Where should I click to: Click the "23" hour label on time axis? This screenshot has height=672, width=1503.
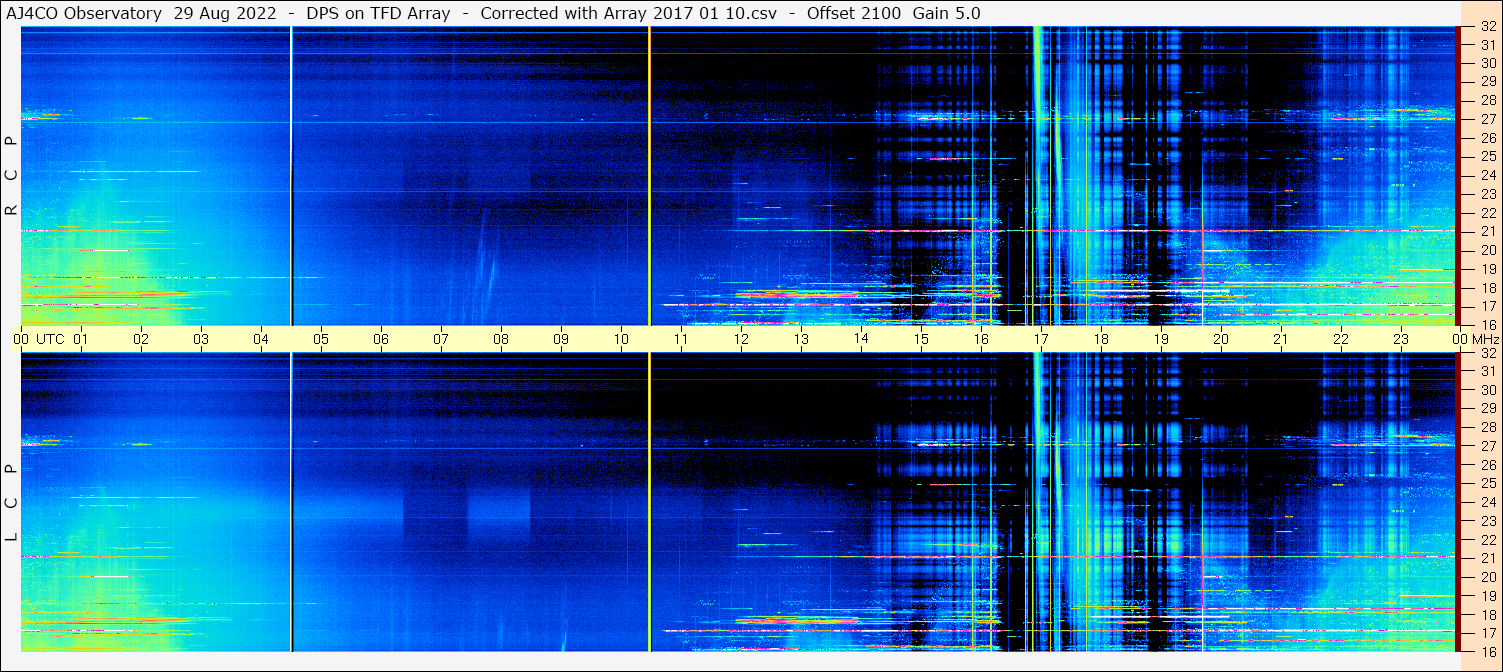pyautogui.click(x=1401, y=339)
